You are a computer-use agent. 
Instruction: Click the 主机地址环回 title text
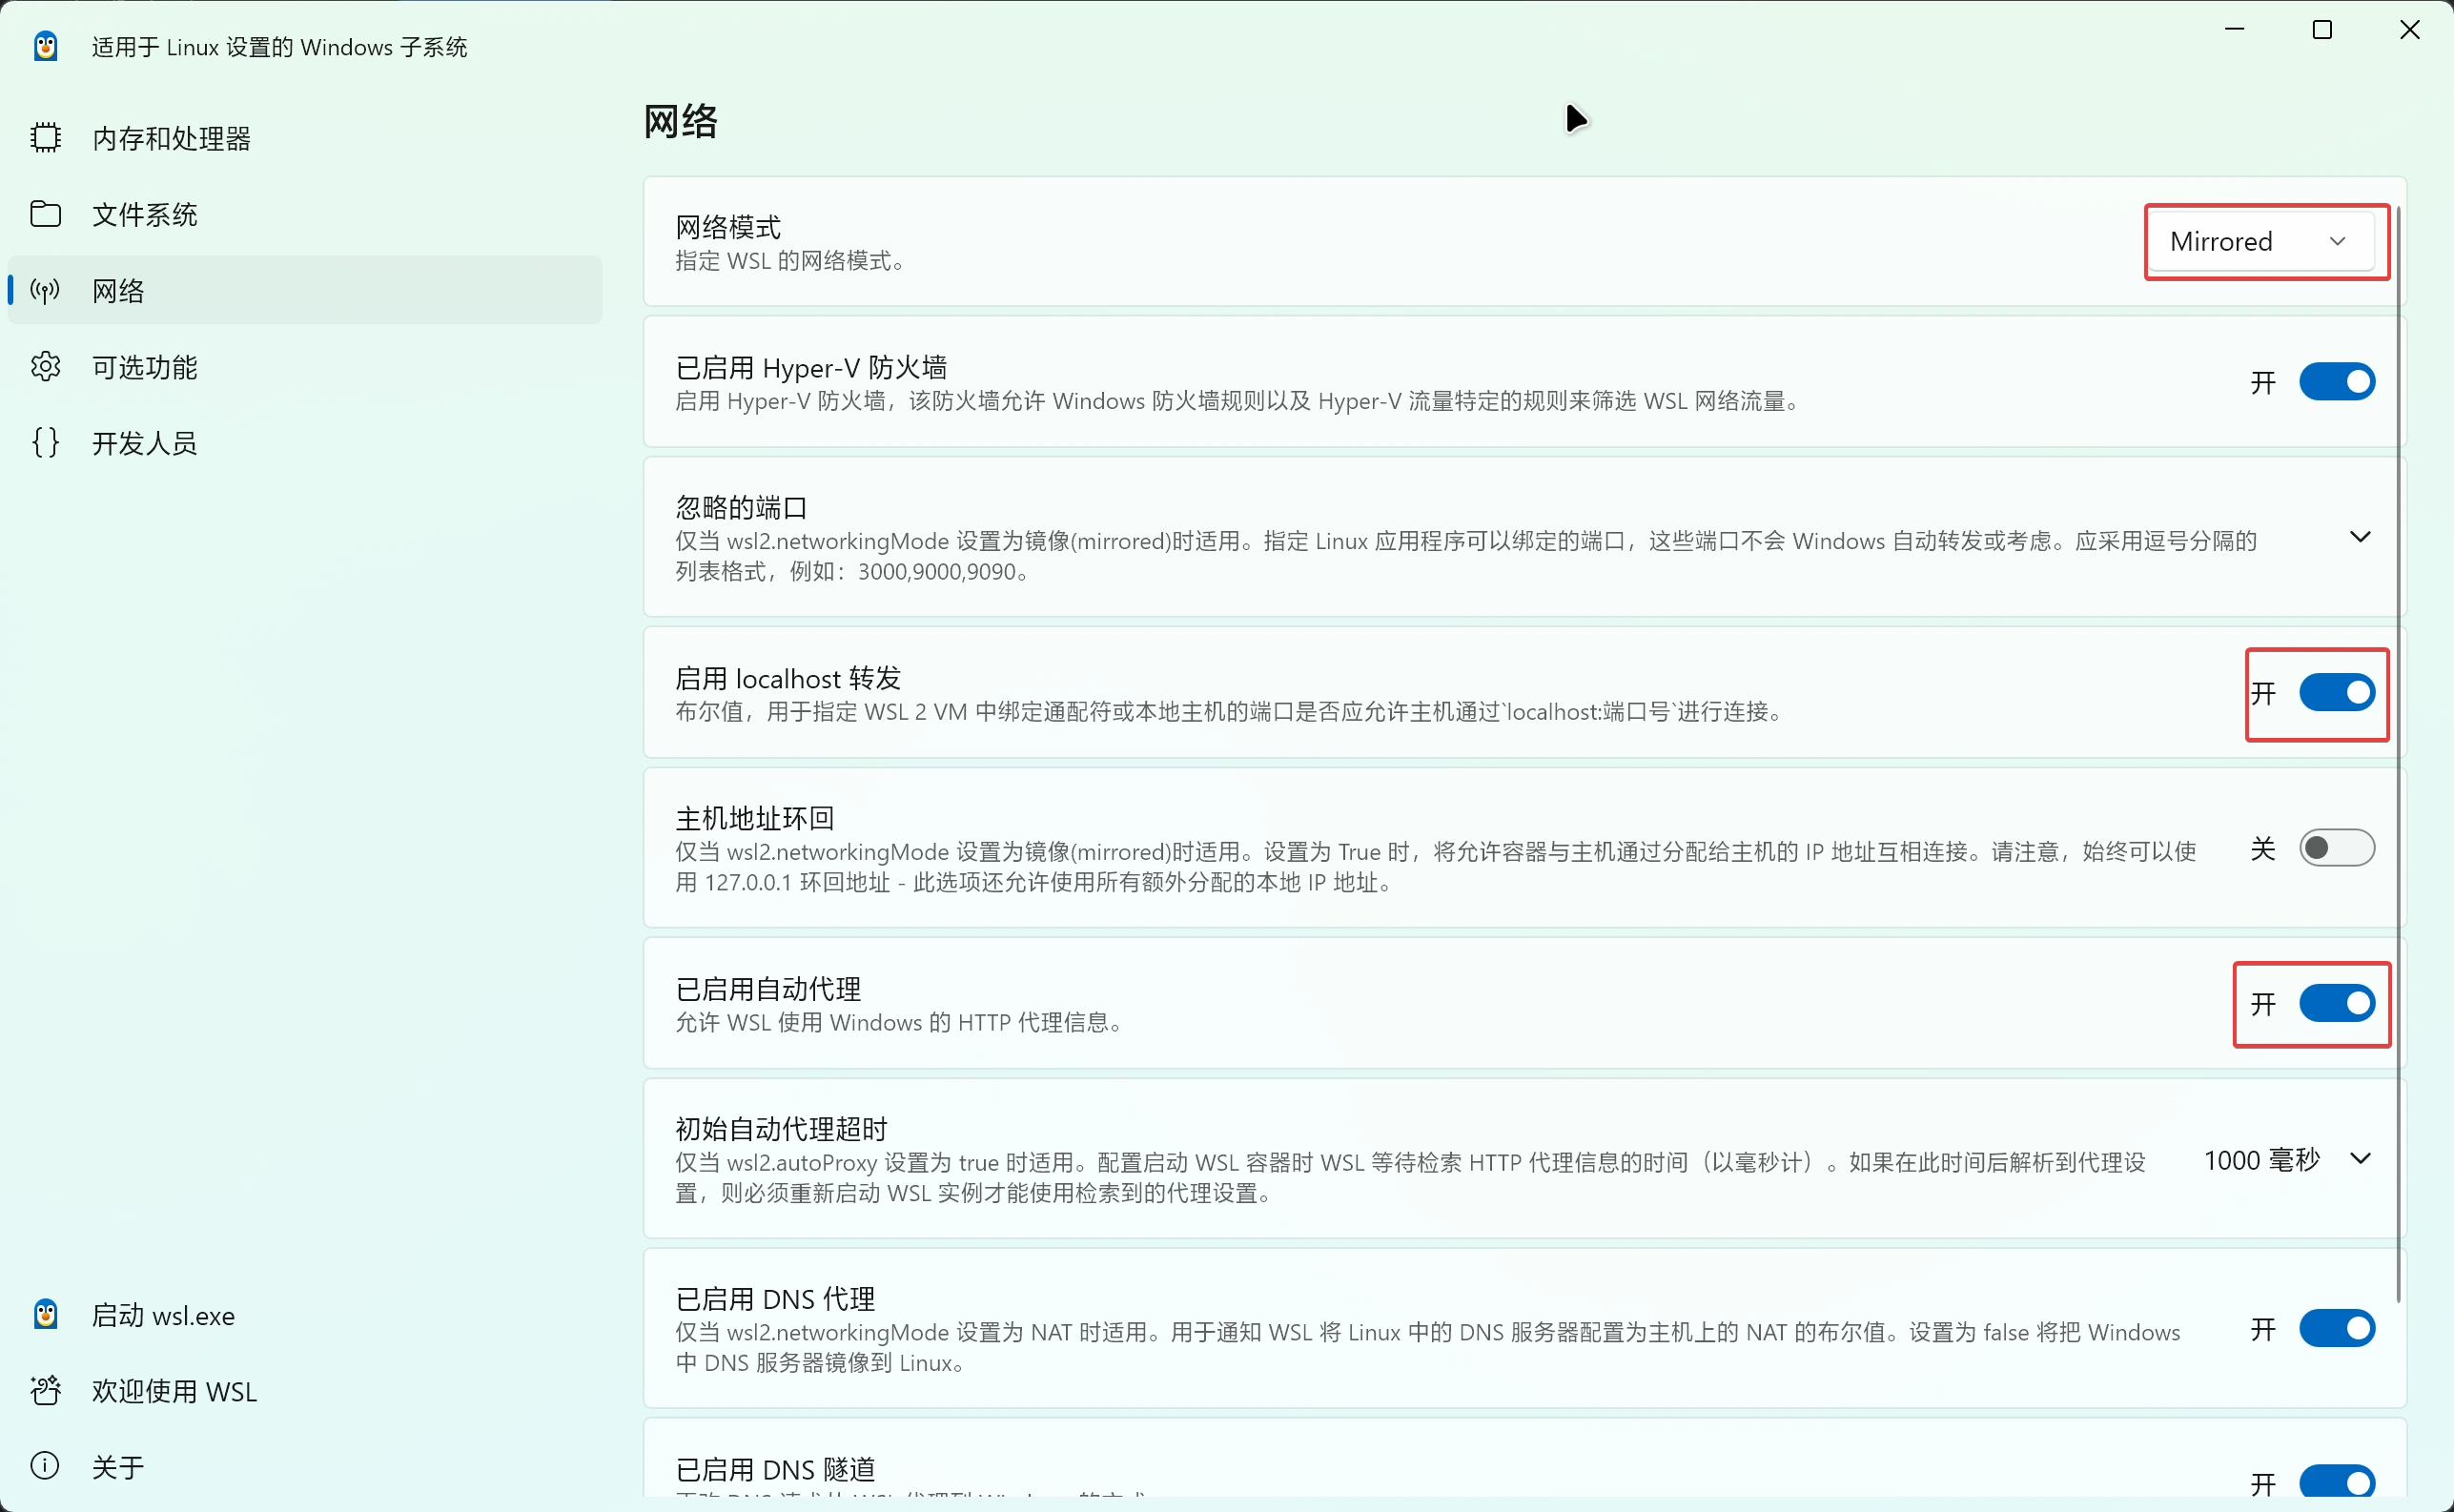(x=755, y=819)
